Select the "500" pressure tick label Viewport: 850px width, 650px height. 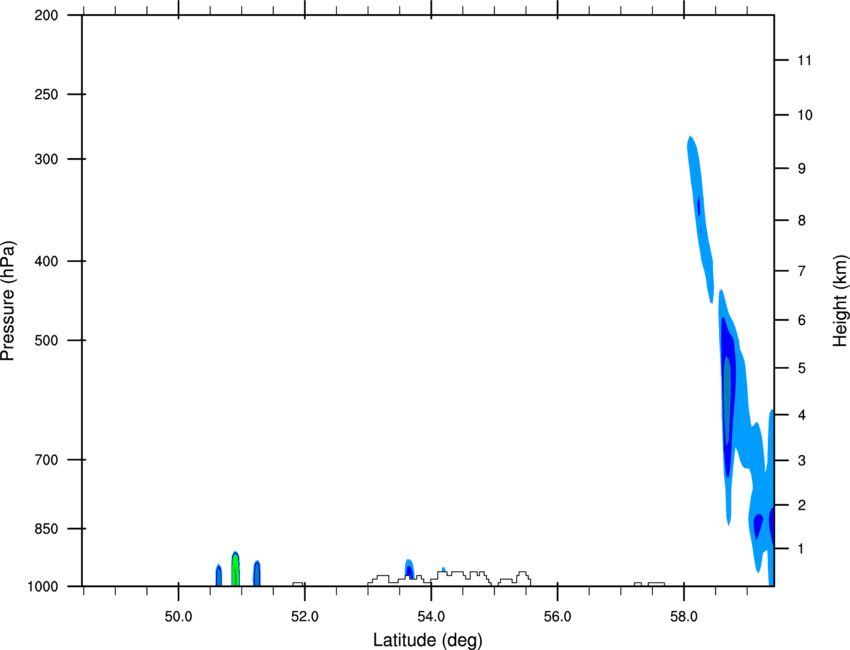click(x=46, y=341)
